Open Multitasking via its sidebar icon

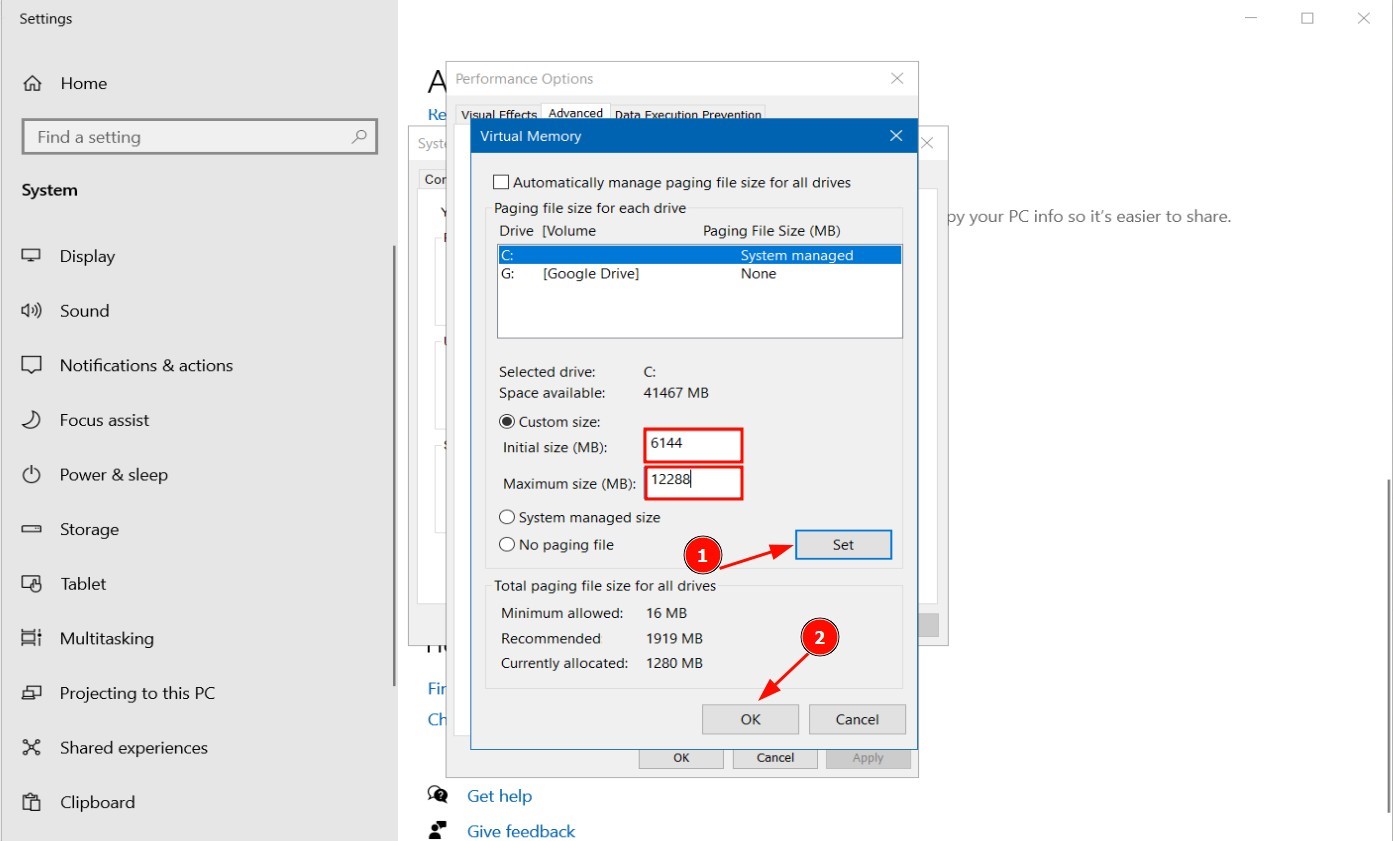[x=31, y=638]
